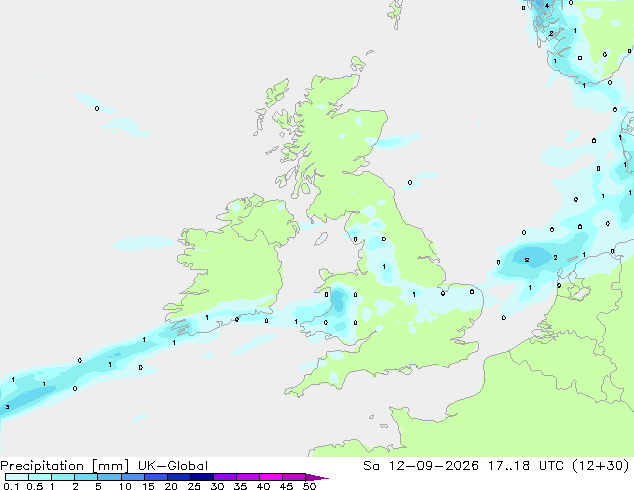This screenshot has height=490, width=634.
Task: Click the forecast offset '(12+30)' label
Action: tap(601, 466)
